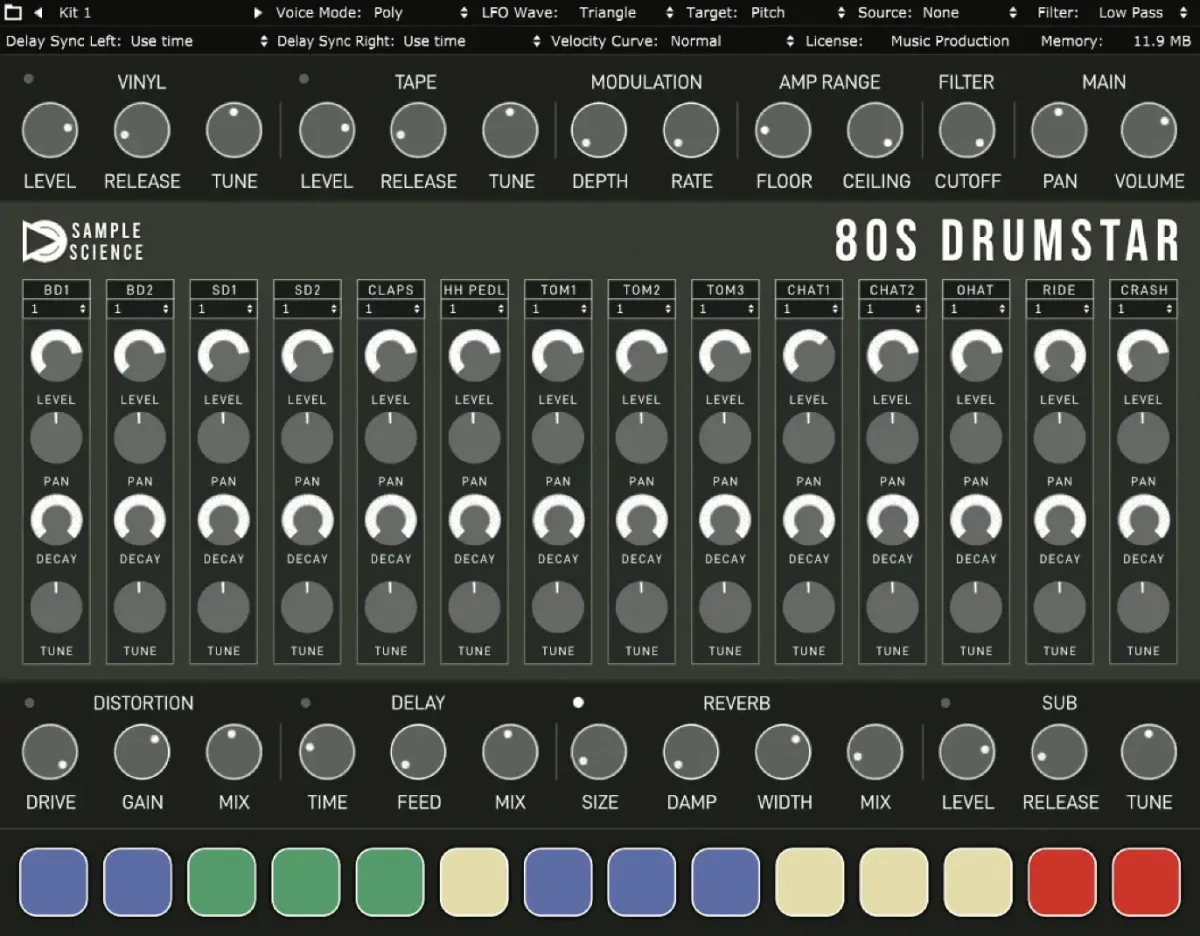Select the BD1 channel label
Viewport: 1200px width, 936px height.
point(56,290)
